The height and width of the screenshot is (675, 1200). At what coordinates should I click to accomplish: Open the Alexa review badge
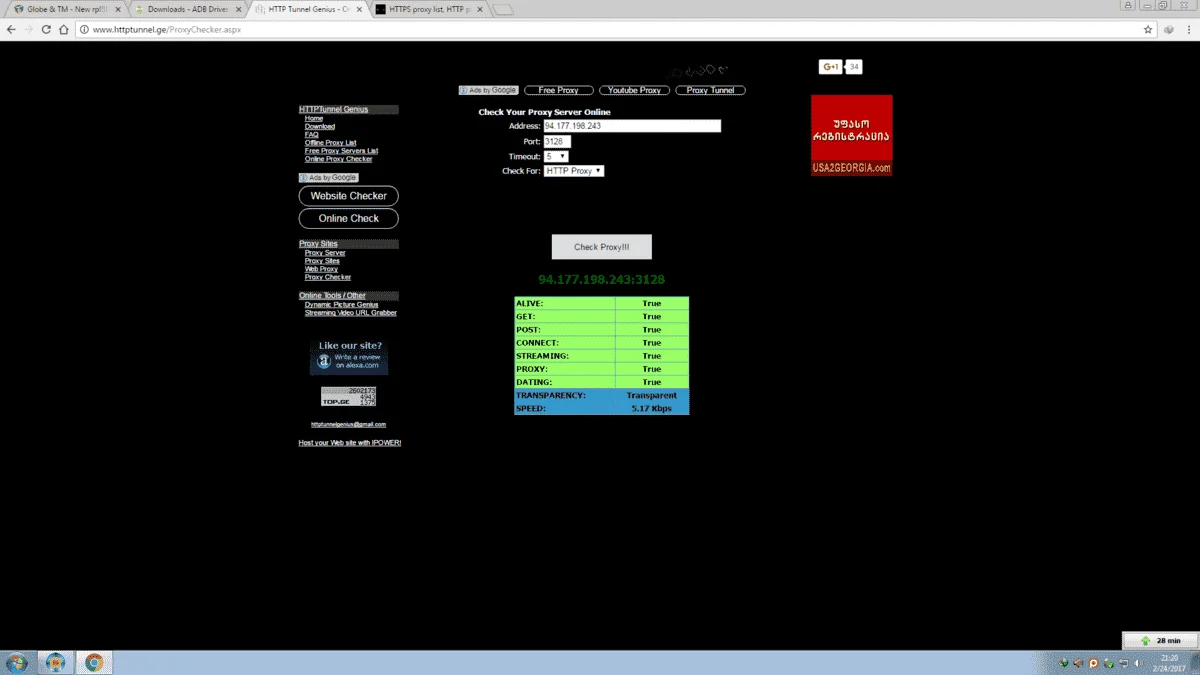349,357
